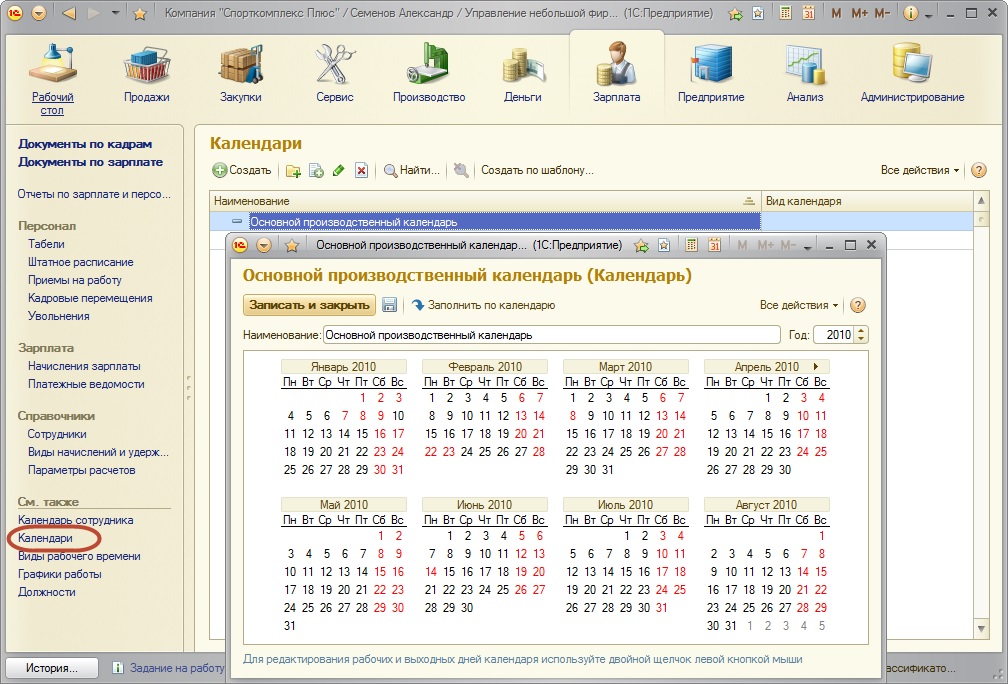Viewport: 1008px width, 684px height.
Task: Open Графики работы link in sidebar
Action: click(x=60, y=574)
